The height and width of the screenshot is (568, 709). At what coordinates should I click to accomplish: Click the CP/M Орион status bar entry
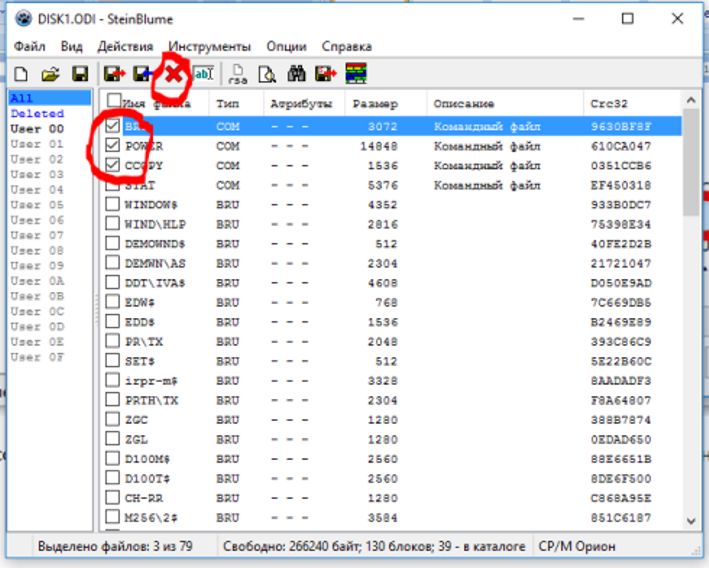point(577,546)
